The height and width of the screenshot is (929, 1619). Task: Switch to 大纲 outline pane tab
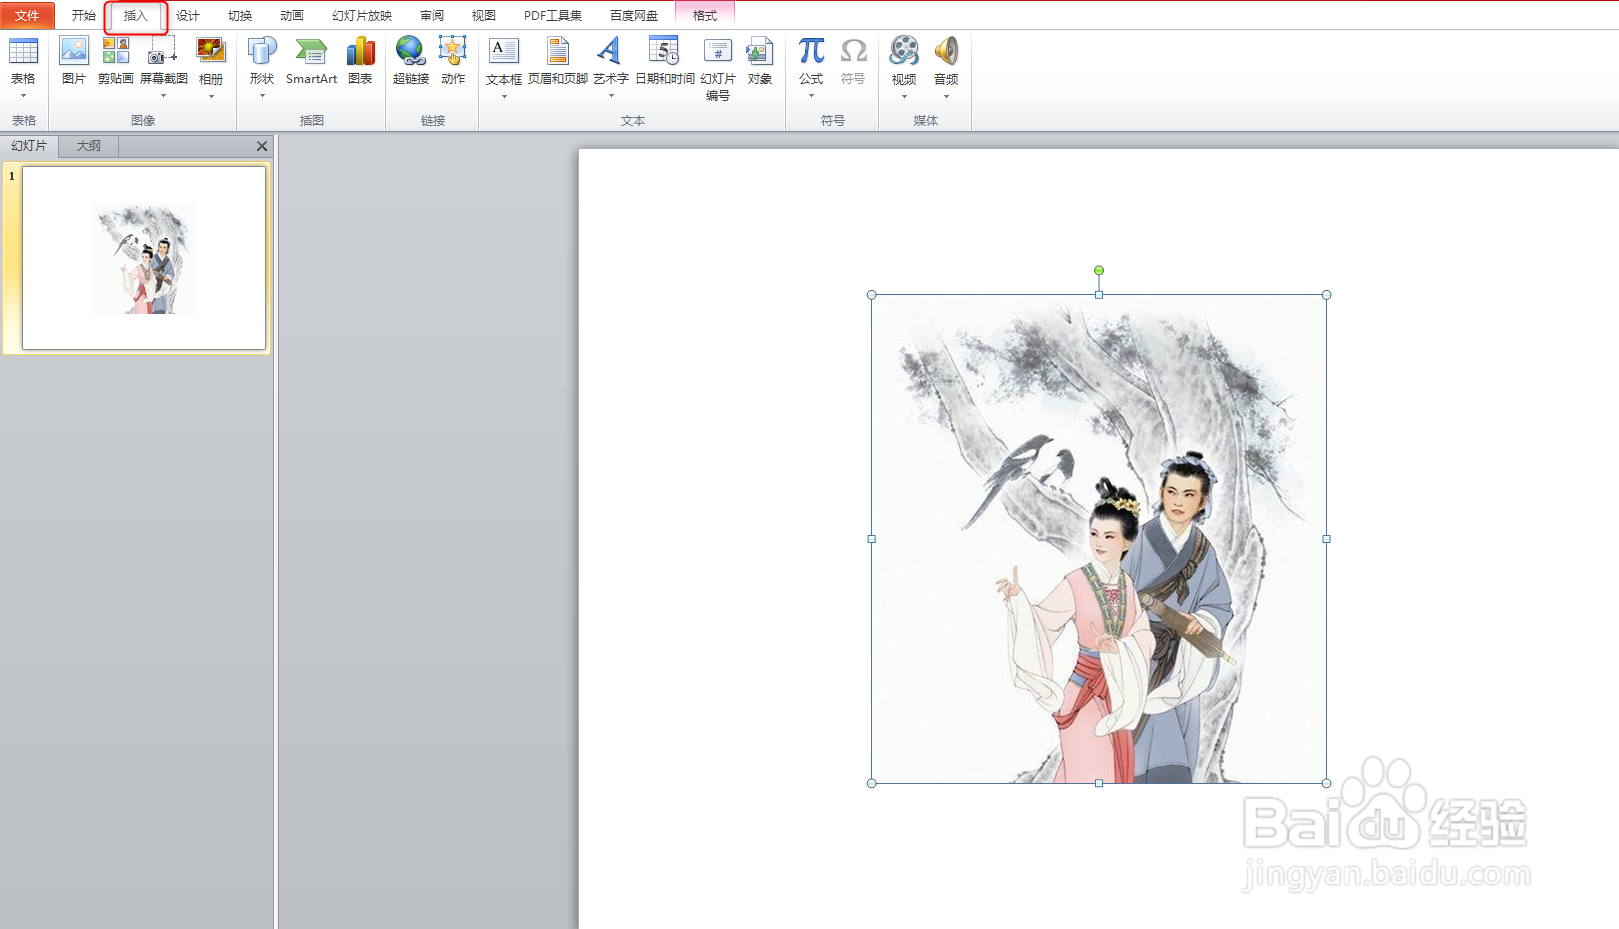(x=89, y=146)
